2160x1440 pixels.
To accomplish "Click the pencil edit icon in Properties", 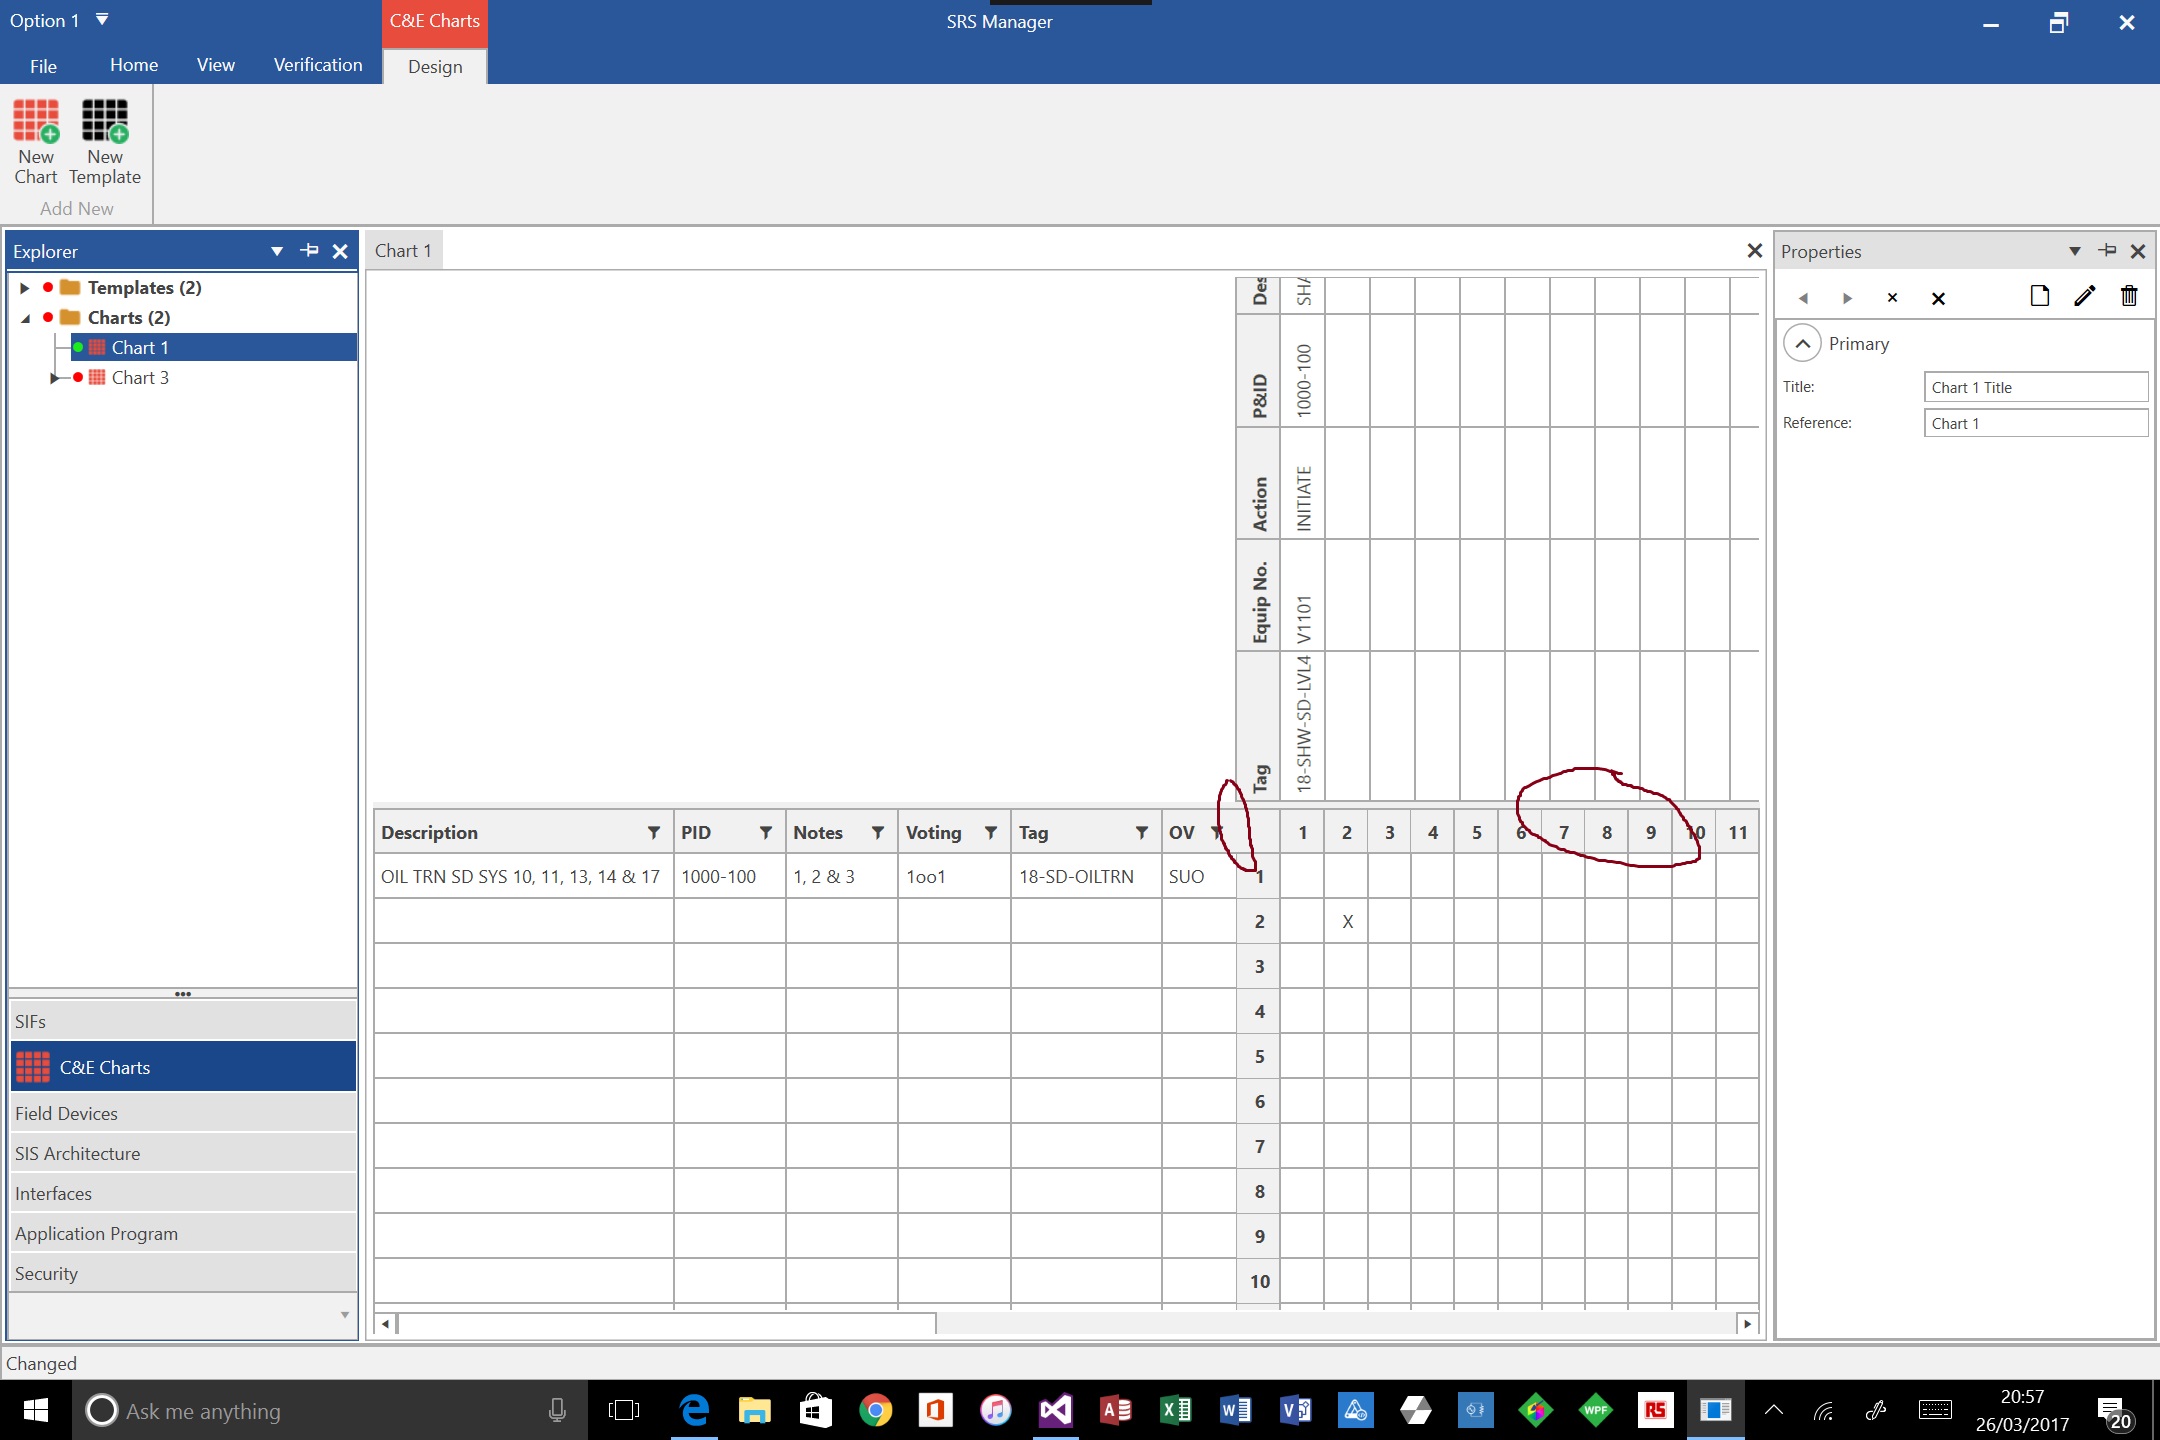I will tap(2084, 296).
